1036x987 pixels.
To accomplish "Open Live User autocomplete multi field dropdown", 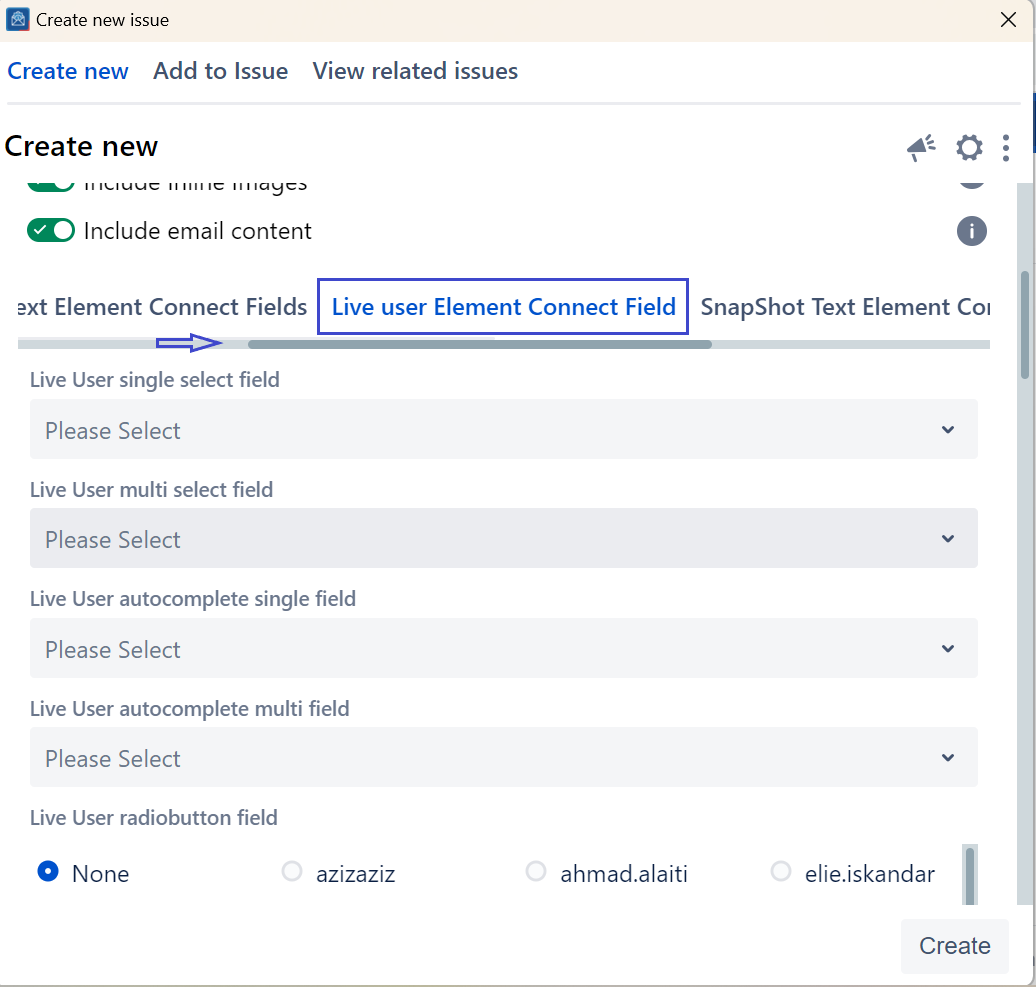I will (503, 759).
